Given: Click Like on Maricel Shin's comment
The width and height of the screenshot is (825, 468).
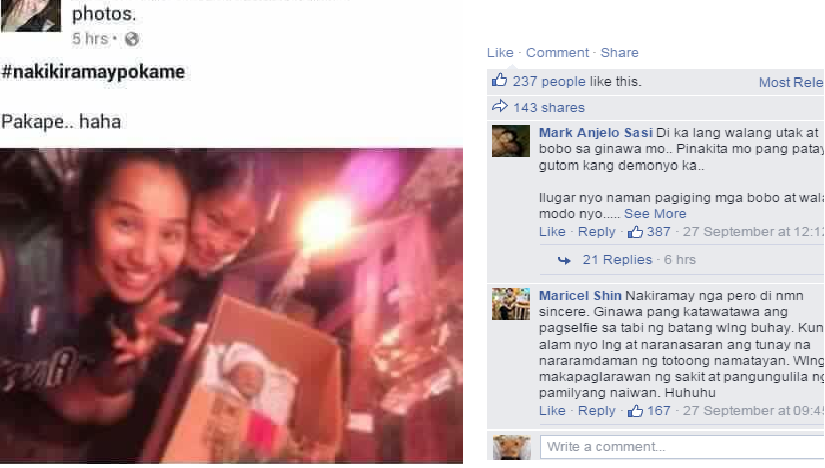Looking at the screenshot, I should tap(552, 411).
